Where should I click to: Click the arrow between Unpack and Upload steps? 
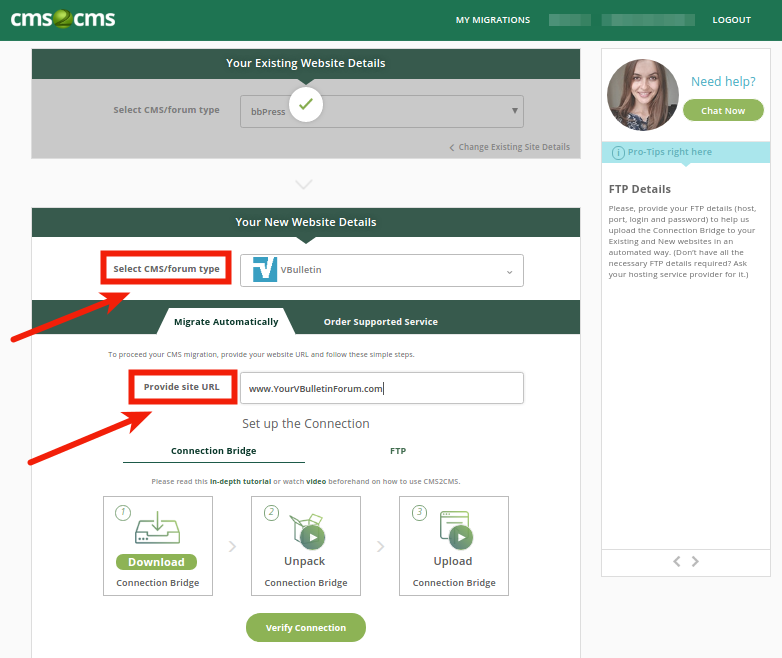tap(381, 546)
